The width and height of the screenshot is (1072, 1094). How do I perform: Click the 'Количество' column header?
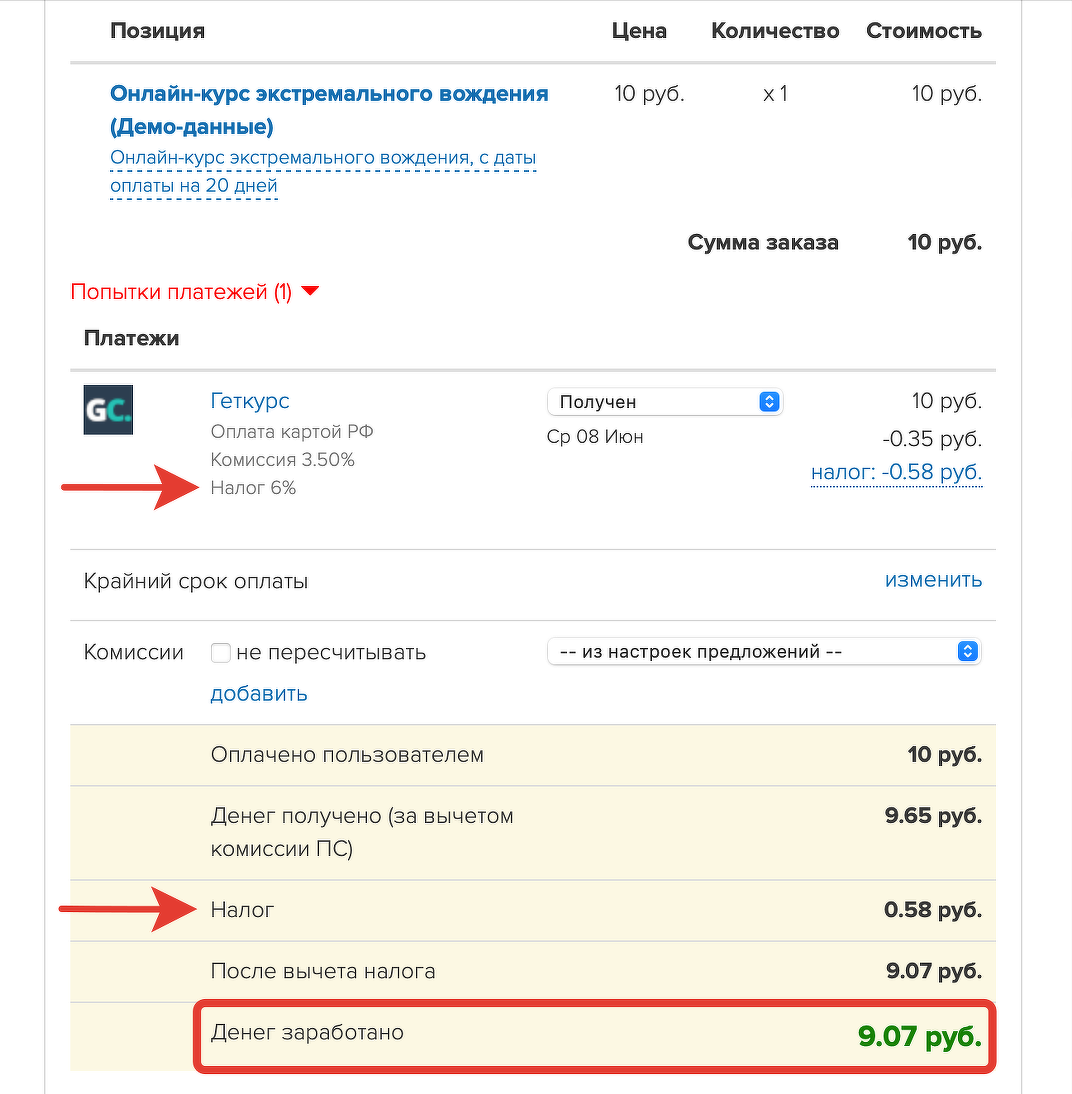click(775, 31)
